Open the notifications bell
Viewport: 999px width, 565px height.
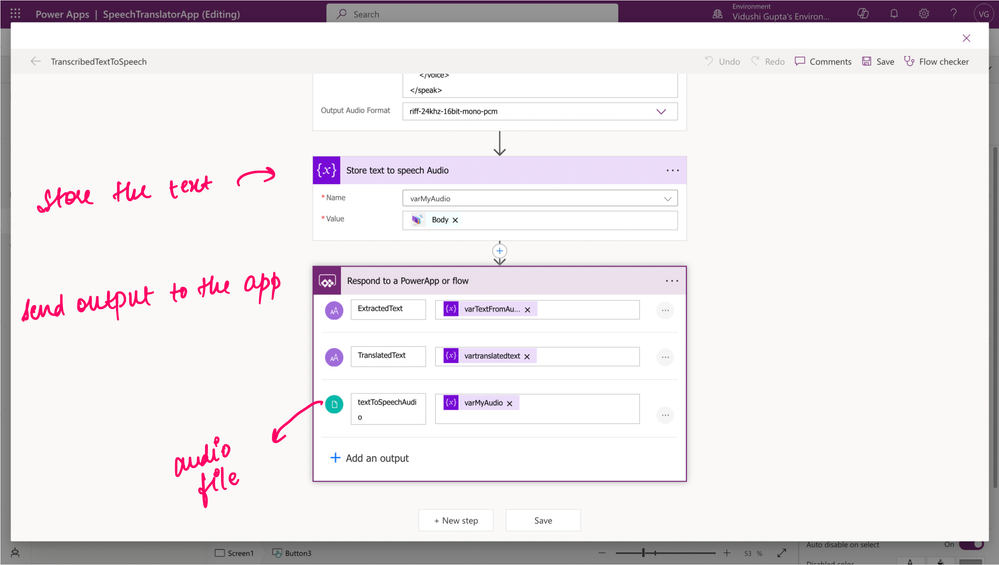tap(894, 13)
